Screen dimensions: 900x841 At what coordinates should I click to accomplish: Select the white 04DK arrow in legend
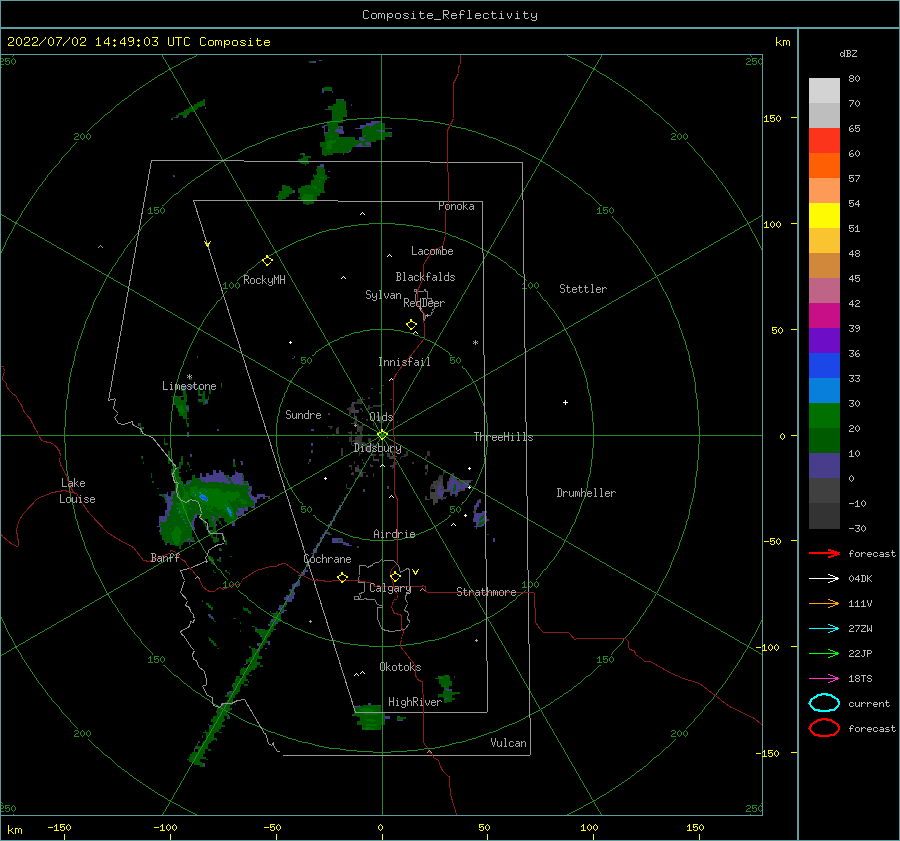[x=824, y=578]
